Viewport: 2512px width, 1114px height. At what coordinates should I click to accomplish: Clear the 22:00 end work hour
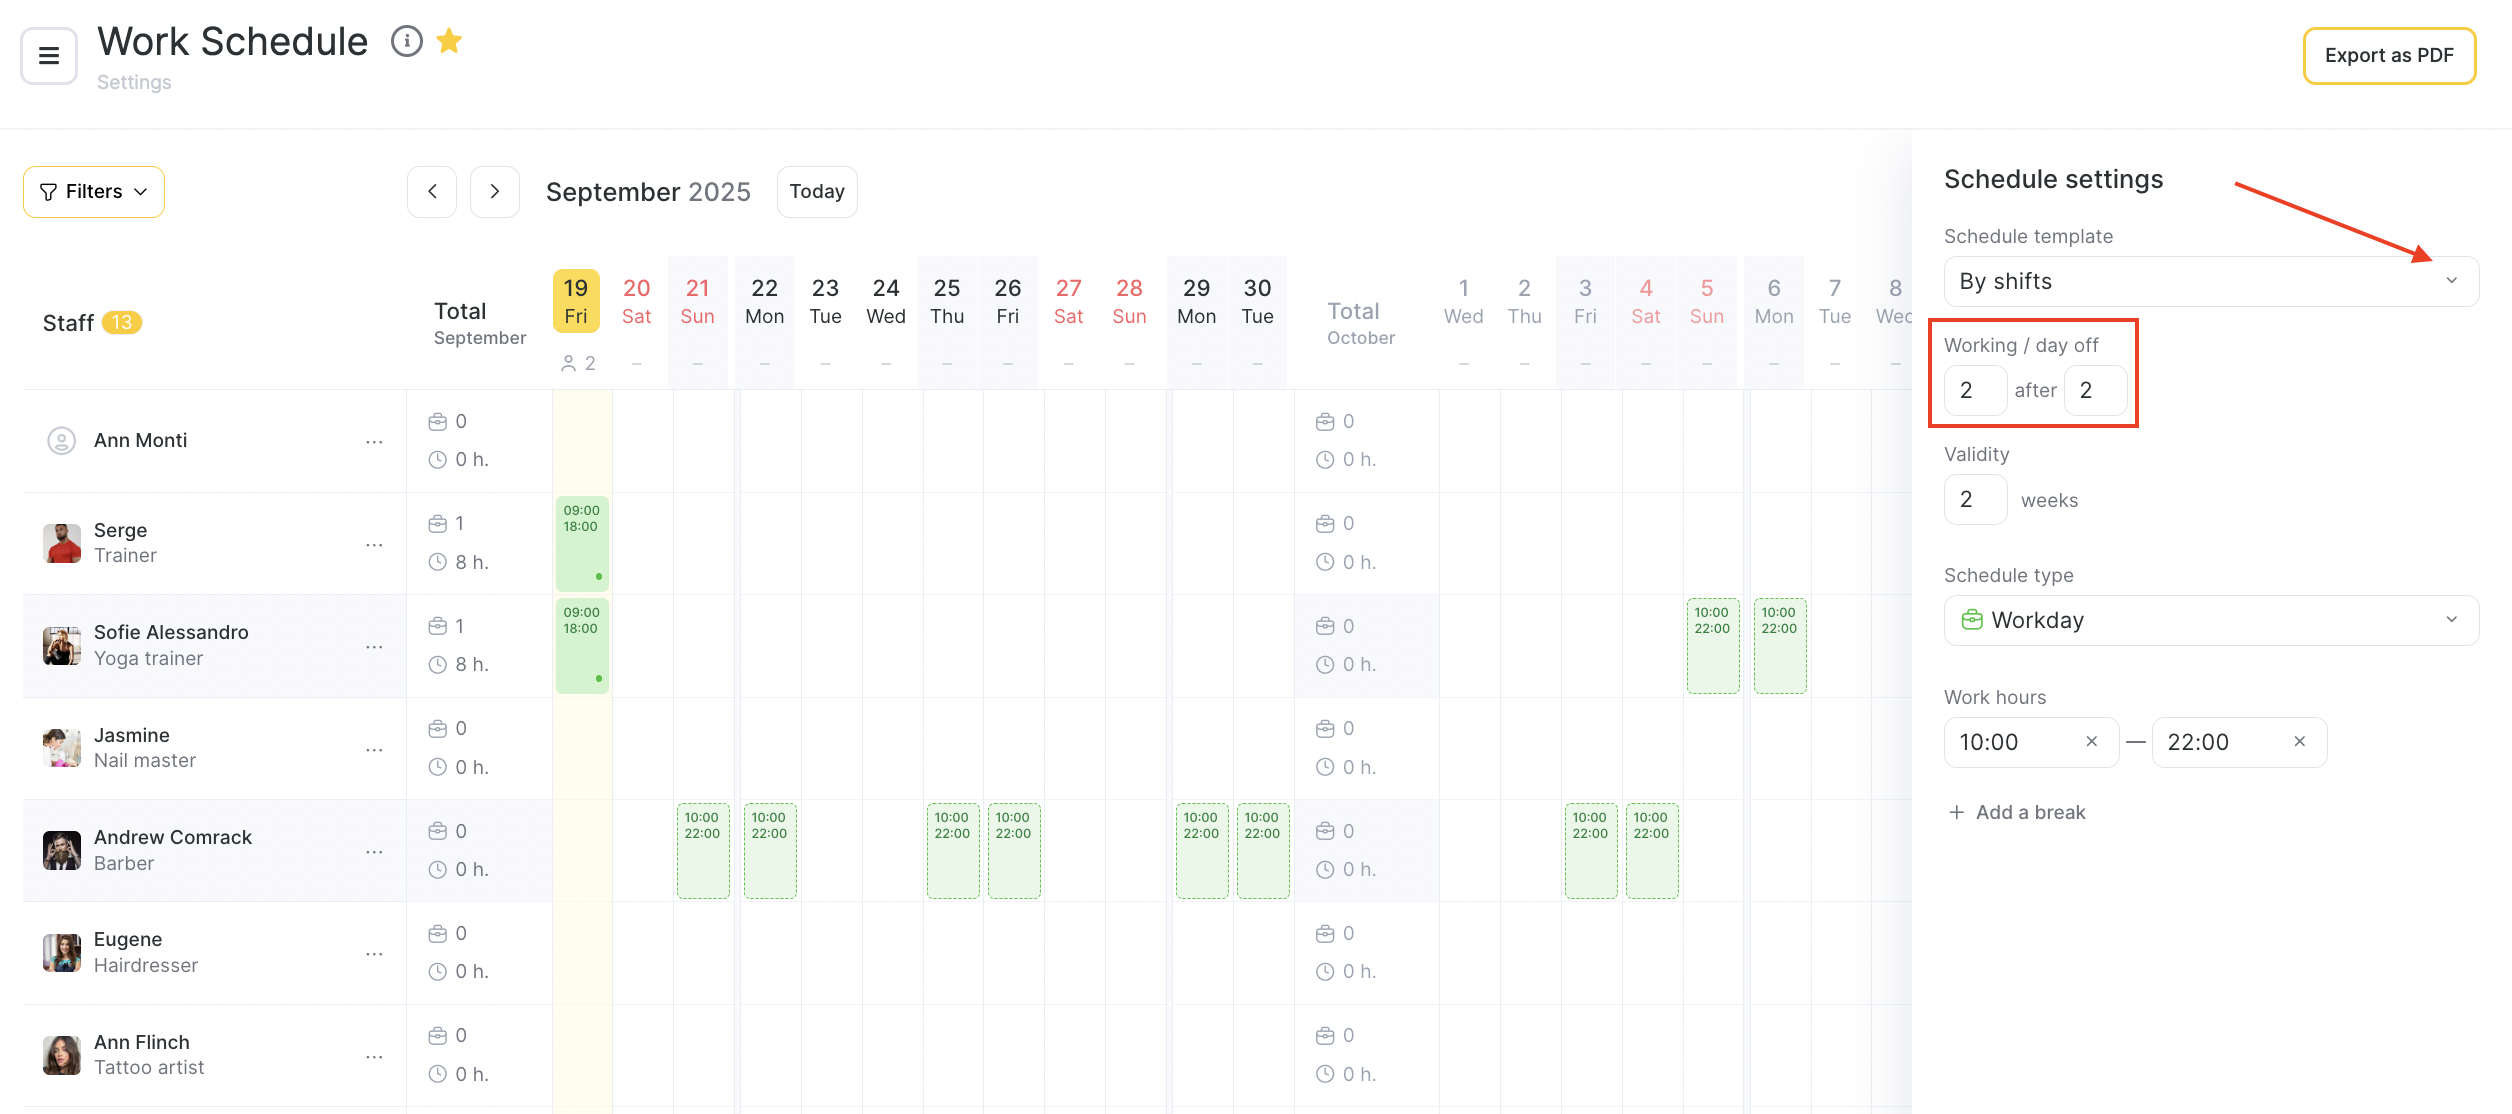[x=2299, y=742]
